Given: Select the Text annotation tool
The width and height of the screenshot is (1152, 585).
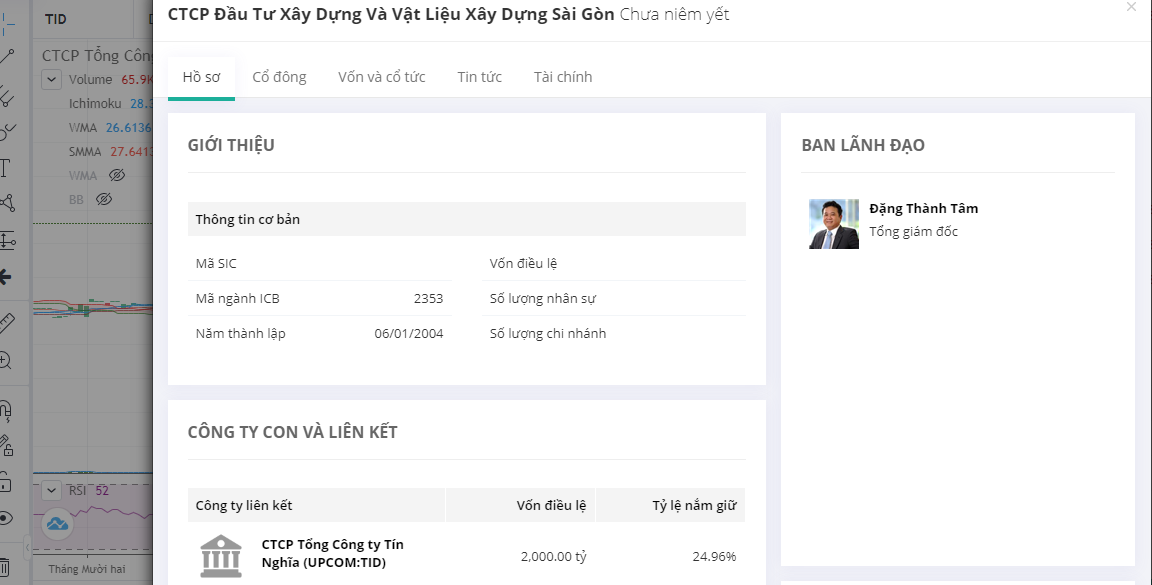Looking at the screenshot, I should pyautogui.click(x=5, y=167).
